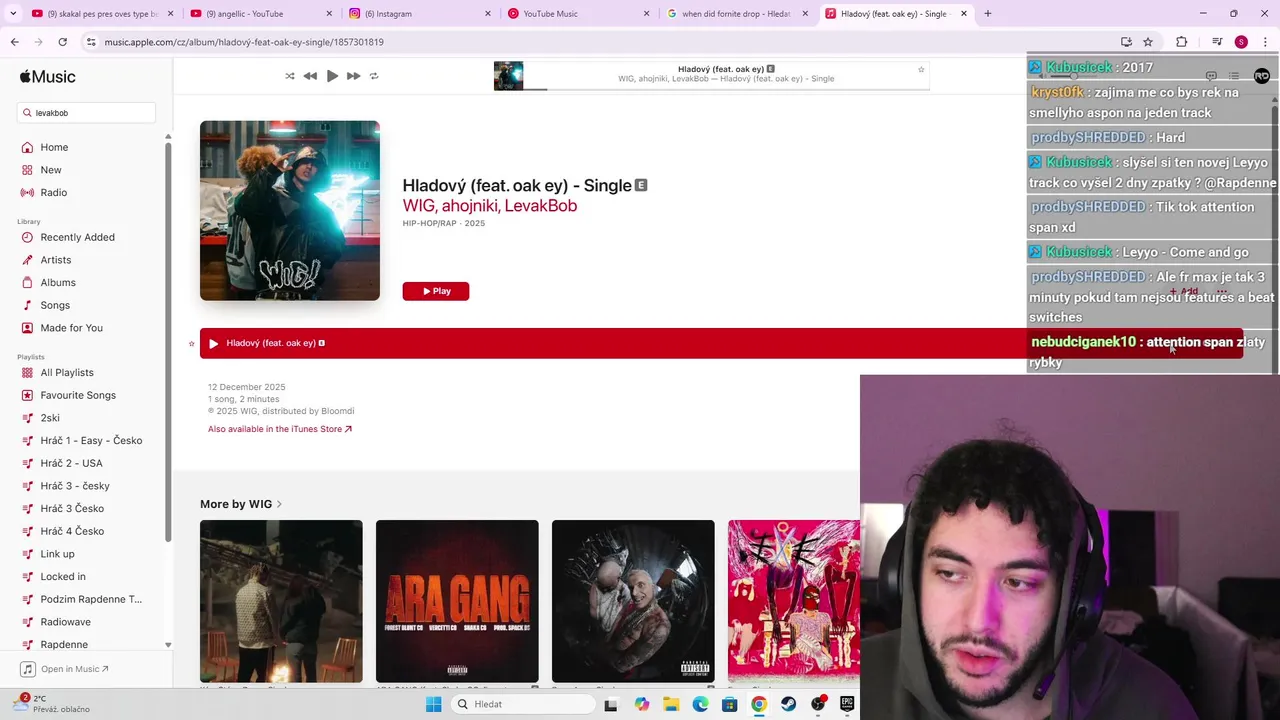The width and height of the screenshot is (1280, 720).
Task: Focus the search field containing levakbob
Action: pyautogui.click(x=86, y=113)
